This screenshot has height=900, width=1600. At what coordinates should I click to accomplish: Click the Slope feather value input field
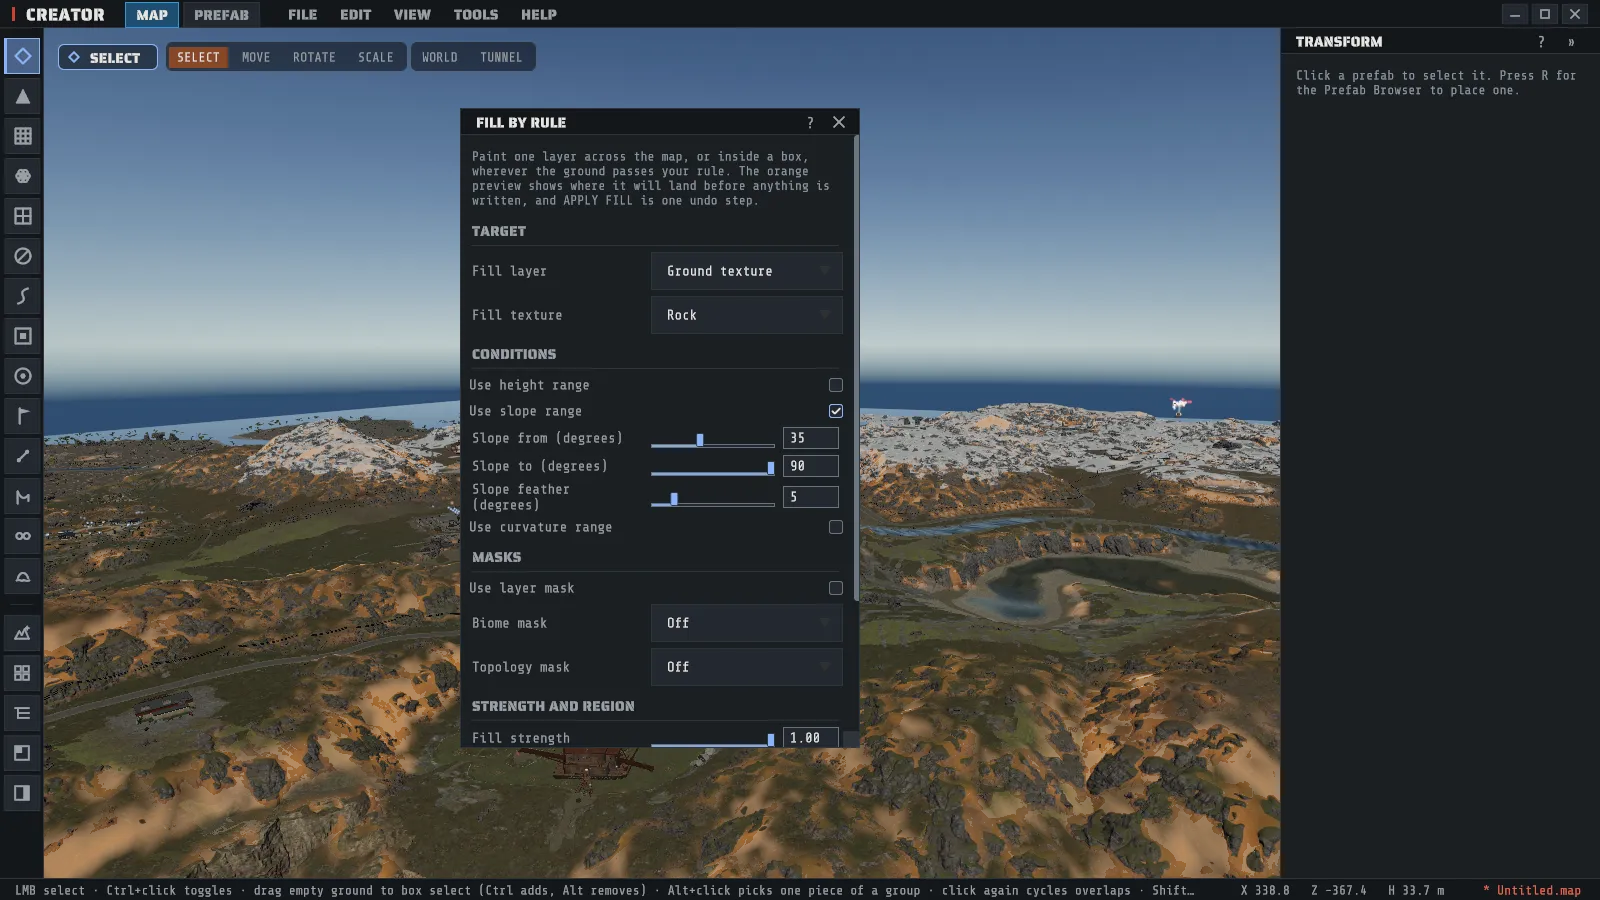click(x=810, y=497)
